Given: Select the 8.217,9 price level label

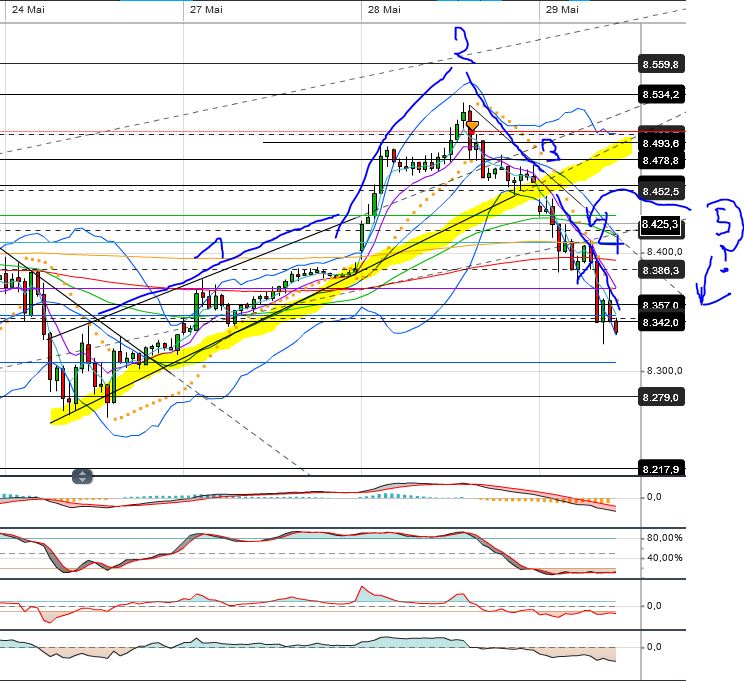Looking at the screenshot, I should (661, 469).
